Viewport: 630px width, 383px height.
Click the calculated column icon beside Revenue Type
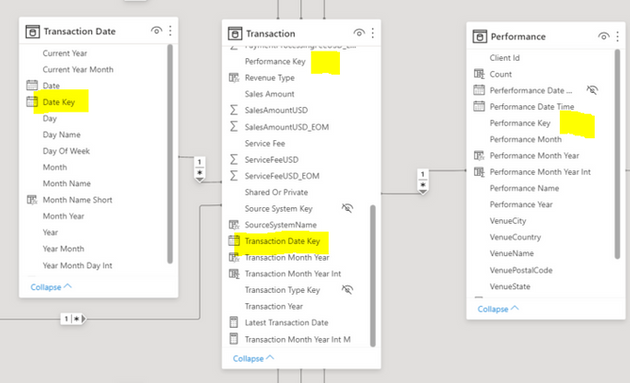234,78
